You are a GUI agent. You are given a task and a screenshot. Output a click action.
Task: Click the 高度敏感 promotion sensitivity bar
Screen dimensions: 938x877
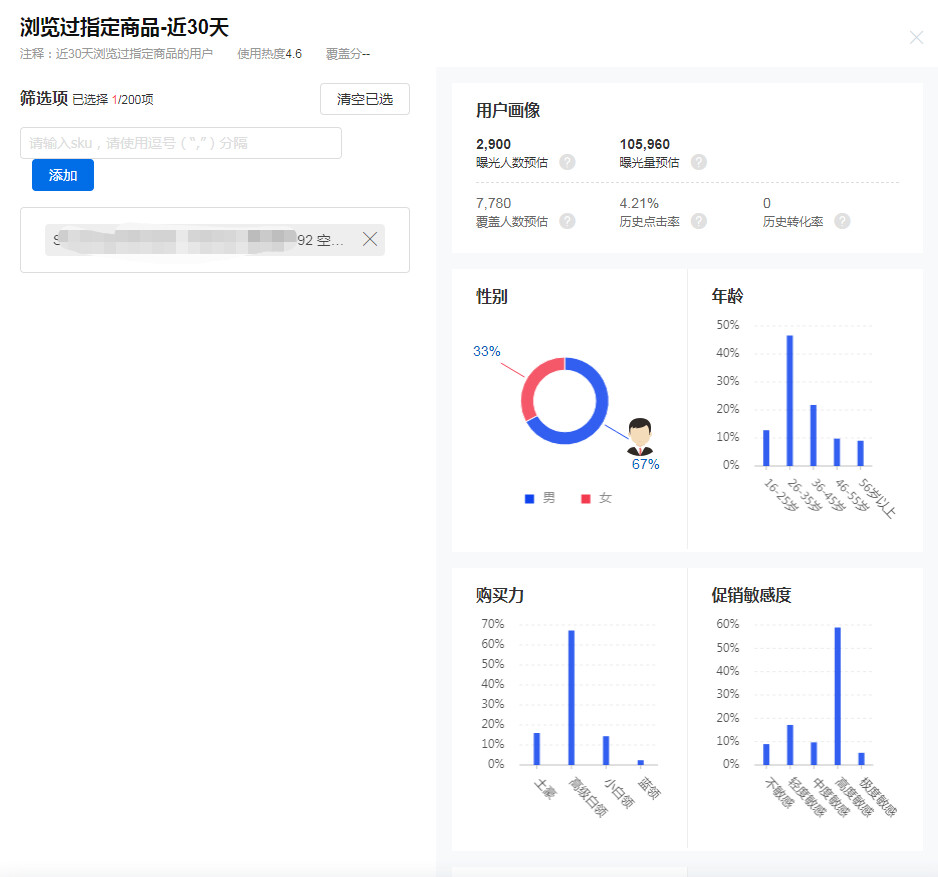[837, 696]
